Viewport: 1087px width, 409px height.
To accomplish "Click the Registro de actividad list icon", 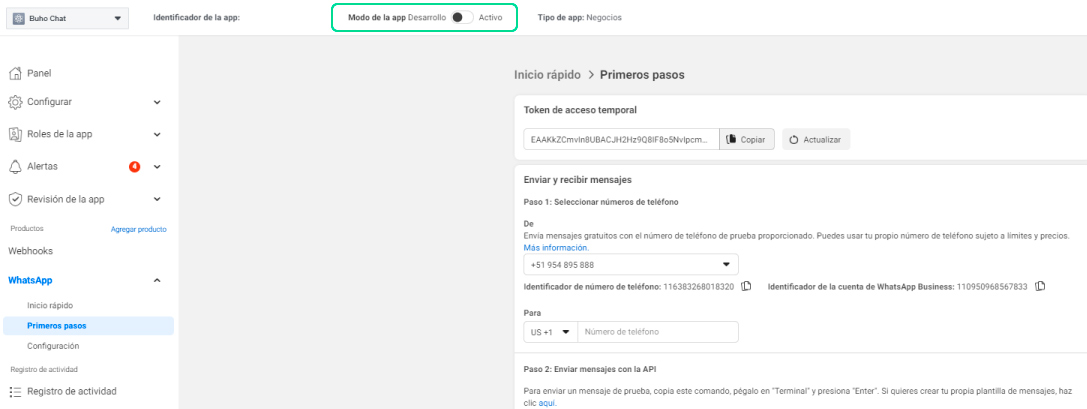I will tap(15, 391).
